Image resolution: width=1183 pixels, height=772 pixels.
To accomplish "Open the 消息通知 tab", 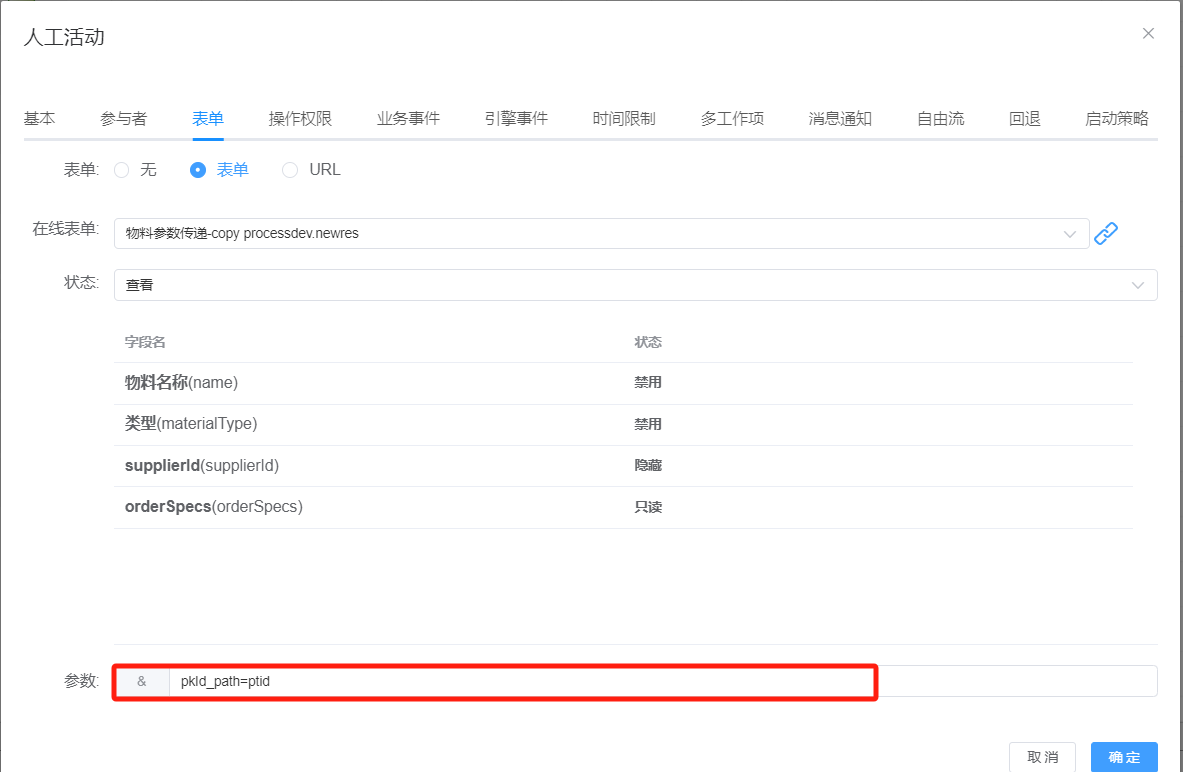I will pyautogui.click(x=840, y=119).
